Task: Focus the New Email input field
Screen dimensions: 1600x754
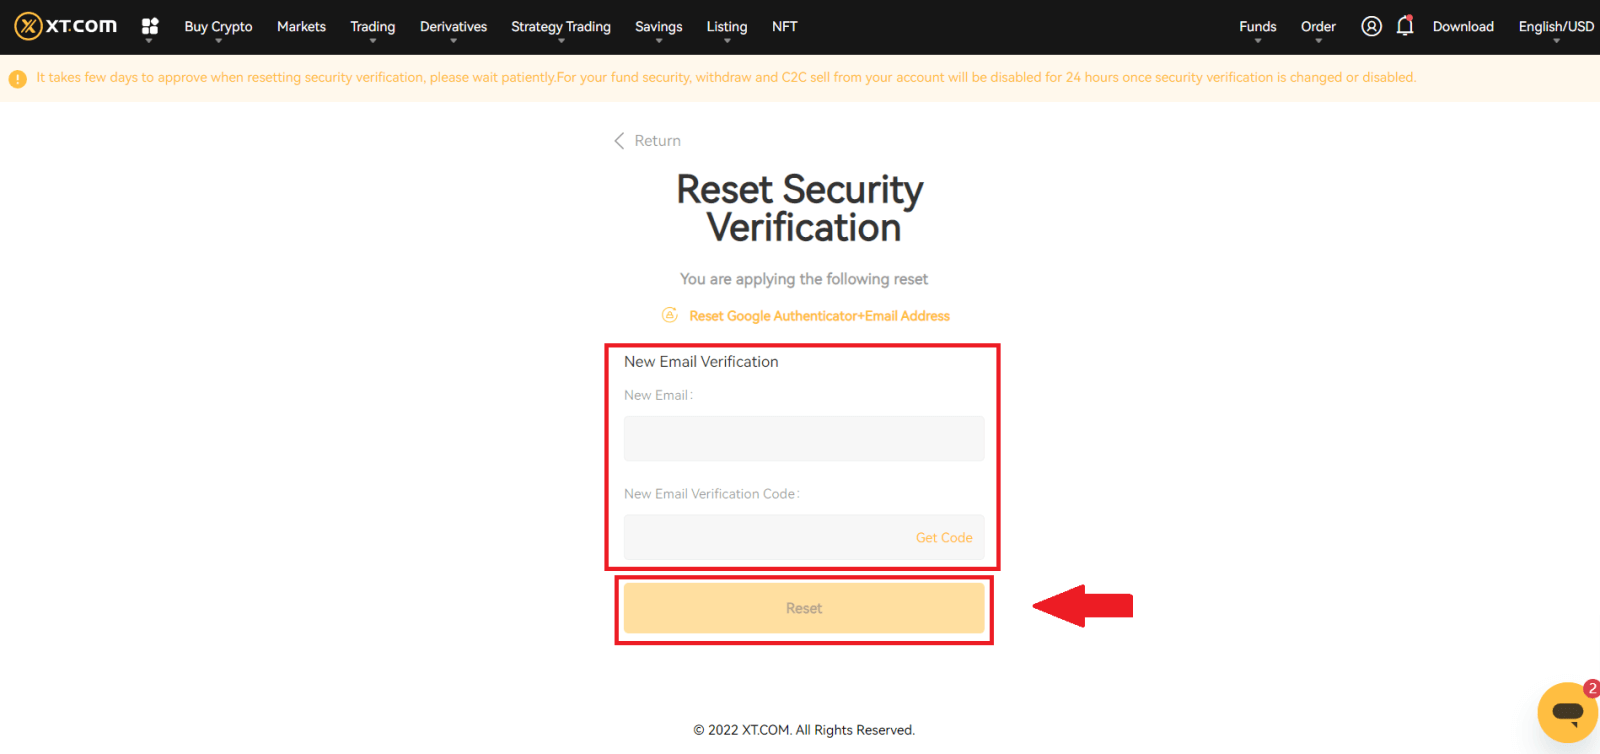Action: click(x=803, y=439)
